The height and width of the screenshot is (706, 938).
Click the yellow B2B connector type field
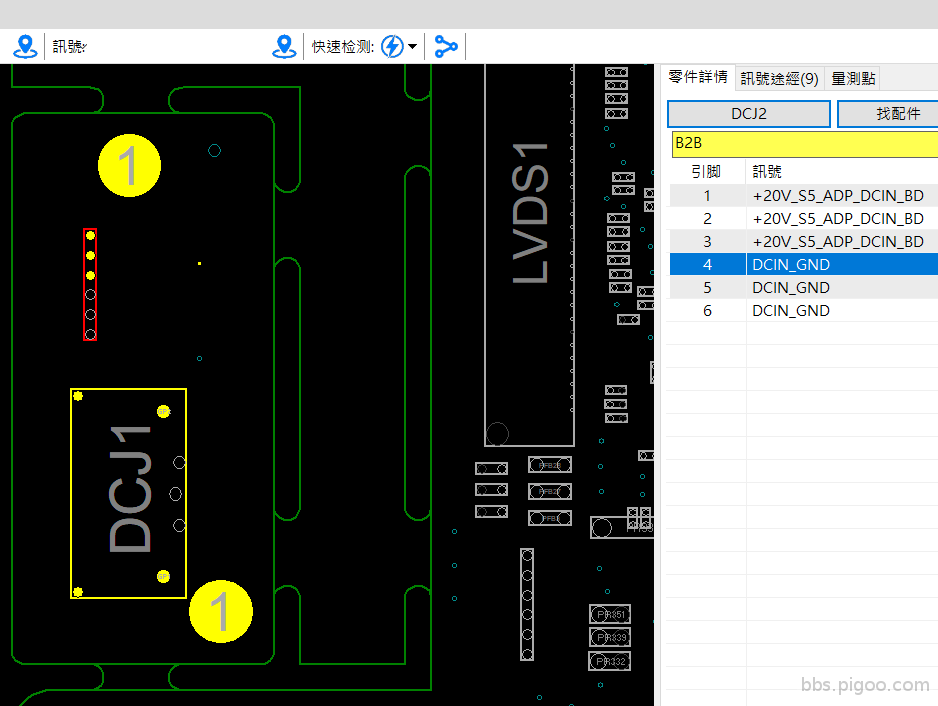800,143
